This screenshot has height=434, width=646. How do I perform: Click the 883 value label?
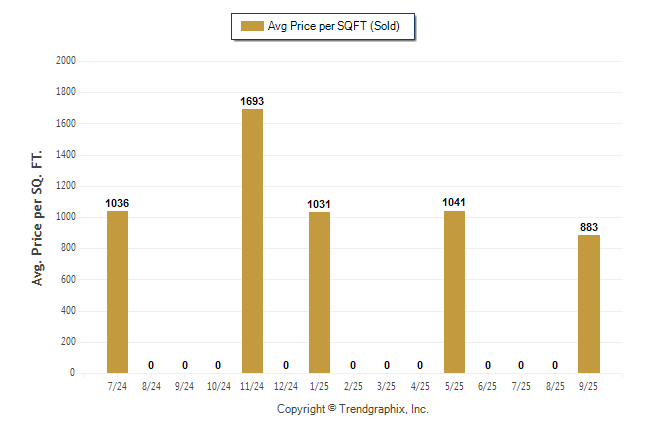[589, 227]
